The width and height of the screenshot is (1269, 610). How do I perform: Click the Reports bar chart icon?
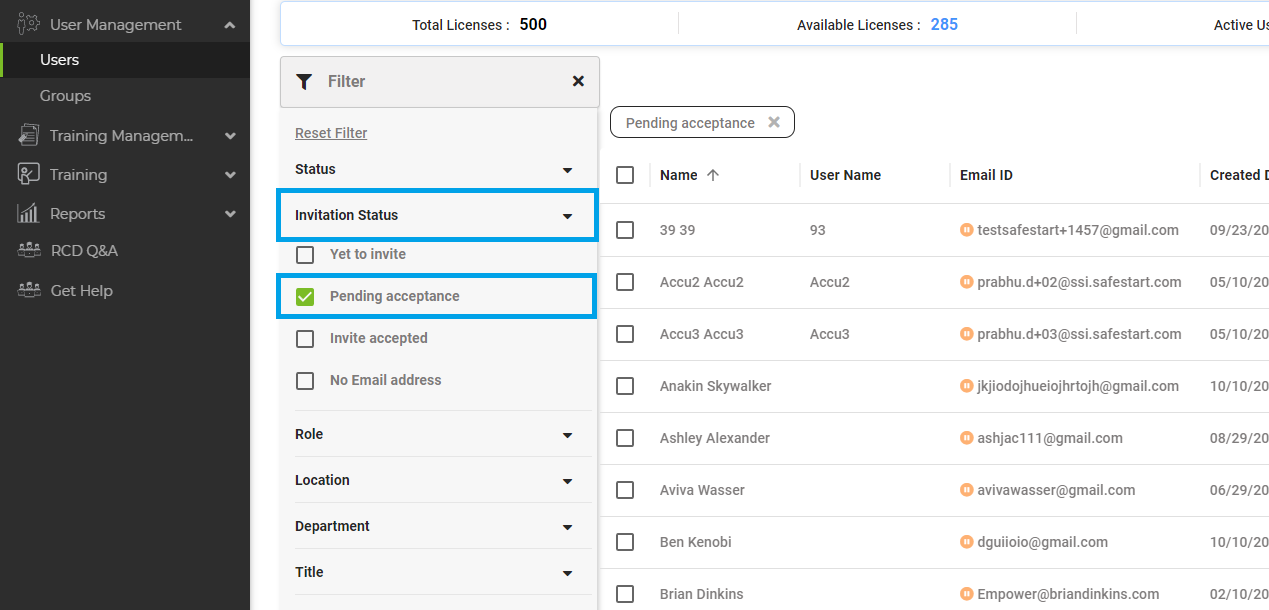tap(29, 213)
